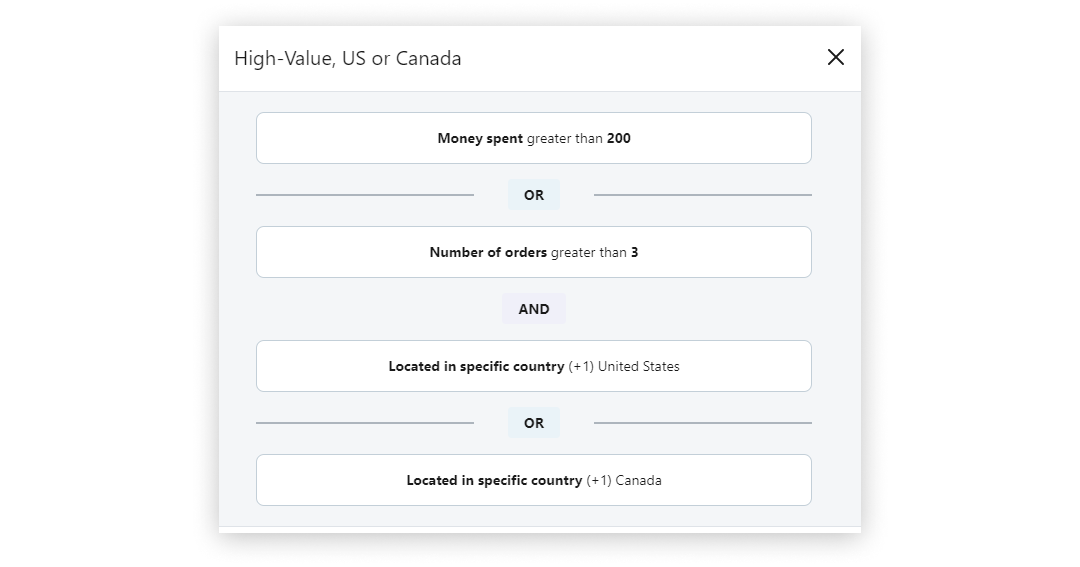Click the bold 'Money spent' label
This screenshot has height=567, width=1080.
pos(480,139)
